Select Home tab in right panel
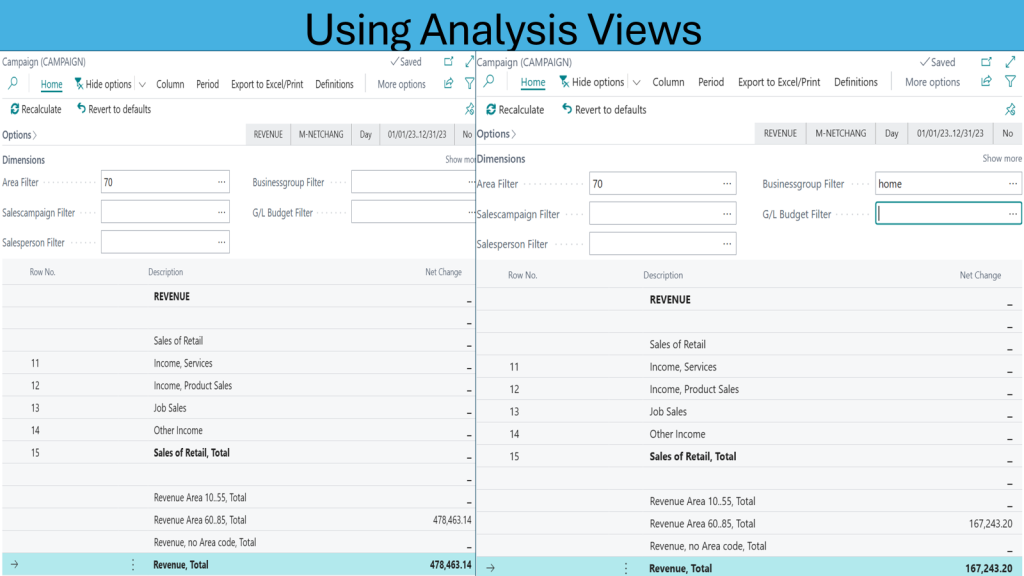1024x576 pixels. 533,82
